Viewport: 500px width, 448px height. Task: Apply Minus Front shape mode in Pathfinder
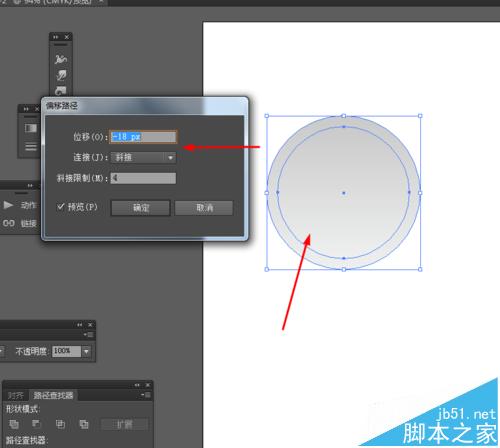36,424
